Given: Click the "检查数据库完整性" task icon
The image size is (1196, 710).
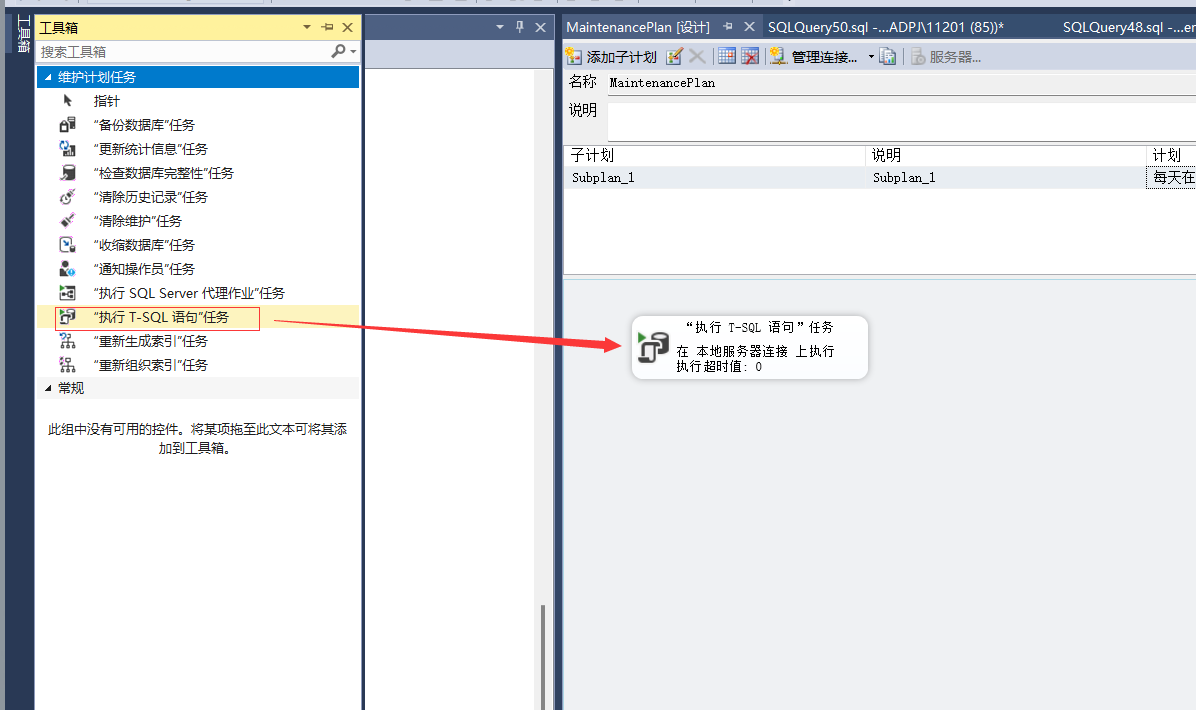Looking at the screenshot, I should [68, 173].
